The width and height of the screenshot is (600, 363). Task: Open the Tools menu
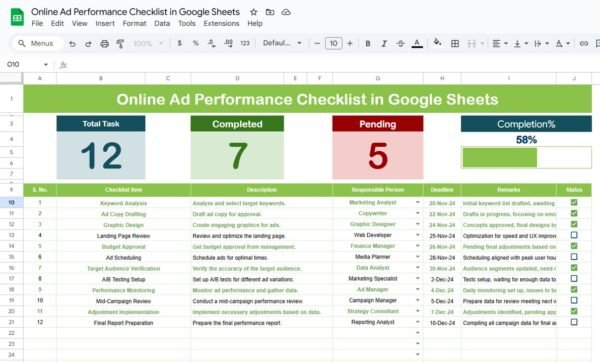click(187, 23)
